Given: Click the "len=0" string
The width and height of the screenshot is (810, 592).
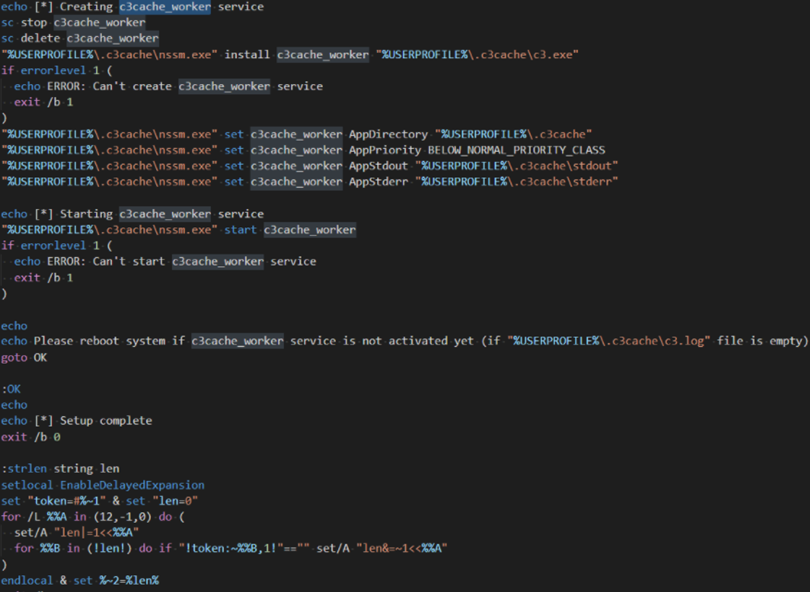Looking at the screenshot, I should click(x=175, y=501).
